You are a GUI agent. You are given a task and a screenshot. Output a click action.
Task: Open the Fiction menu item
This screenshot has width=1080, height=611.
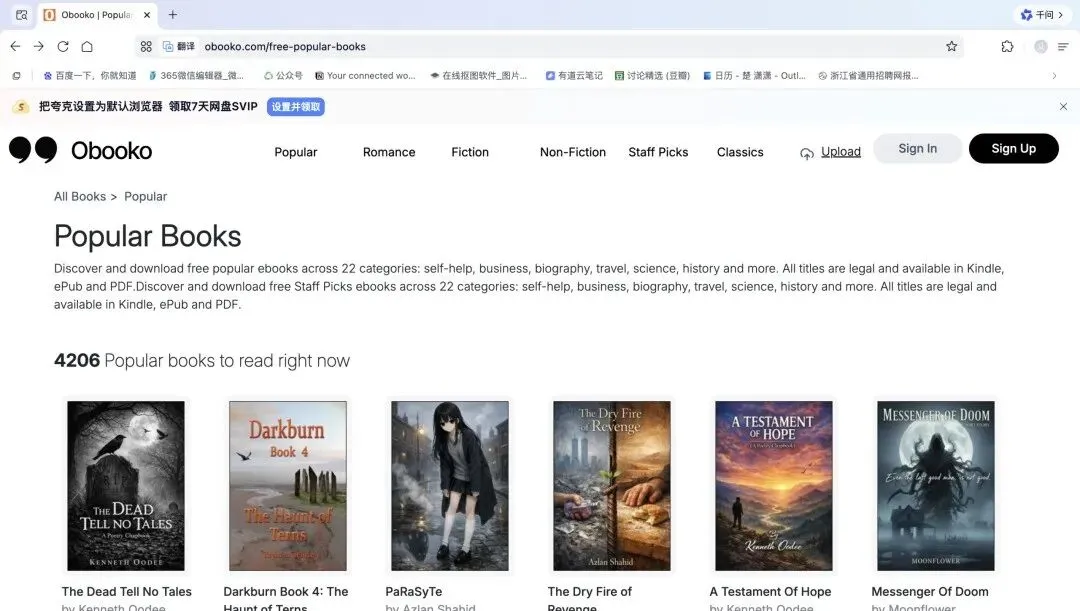(x=470, y=152)
